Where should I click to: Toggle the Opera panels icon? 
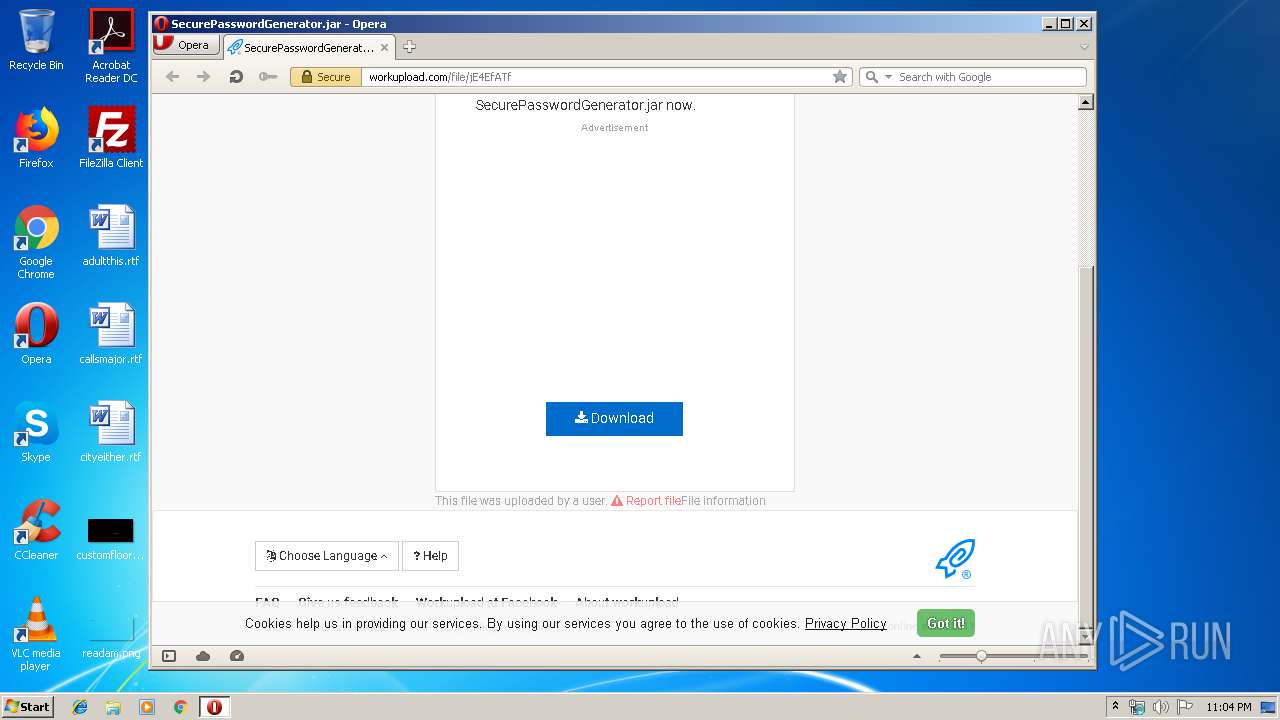point(169,656)
